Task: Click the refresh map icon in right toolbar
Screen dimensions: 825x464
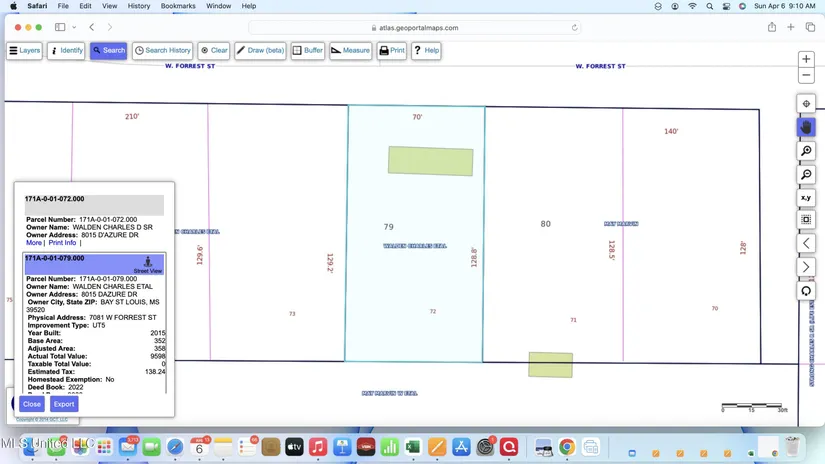Action: coord(806,291)
